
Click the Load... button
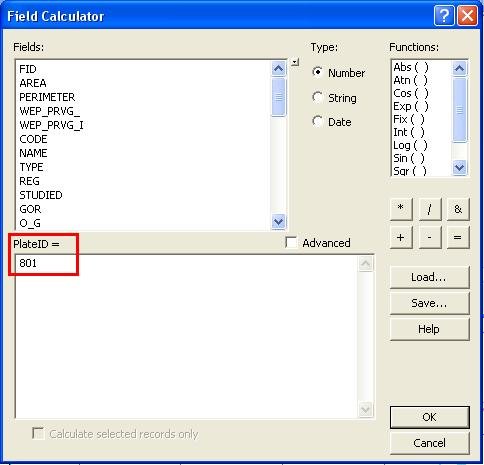point(429,277)
